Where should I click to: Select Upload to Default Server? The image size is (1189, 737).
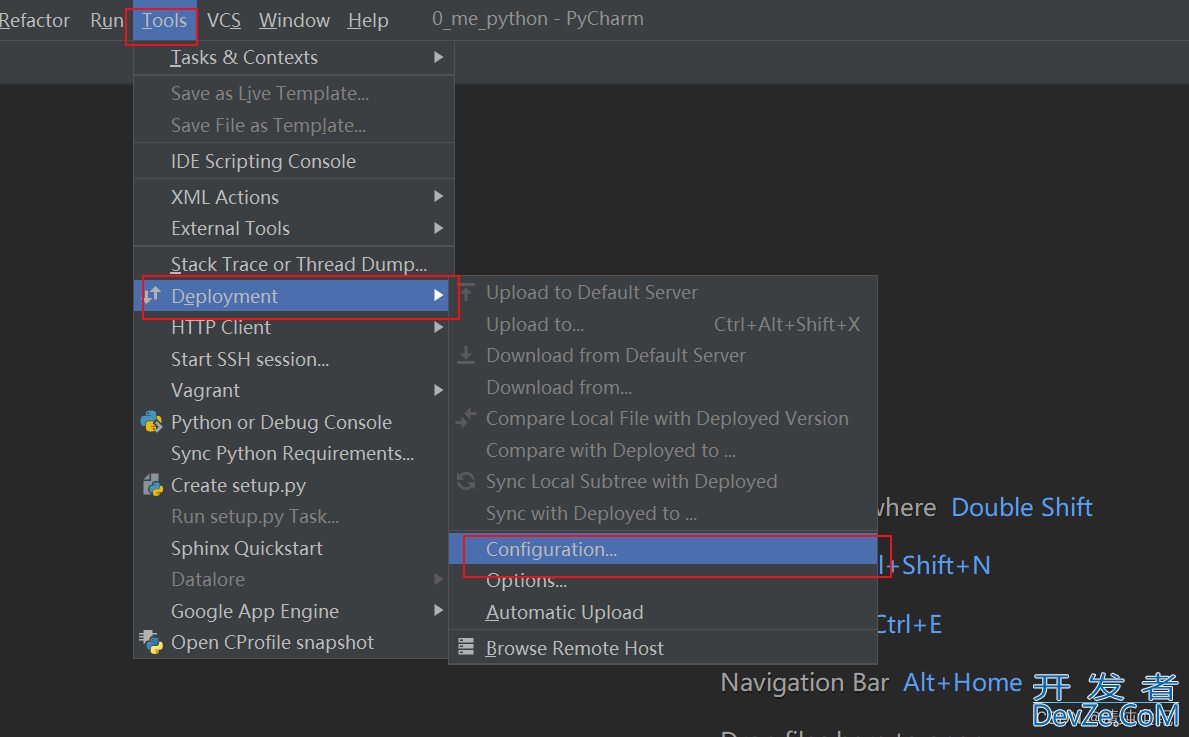coord(663,292)
